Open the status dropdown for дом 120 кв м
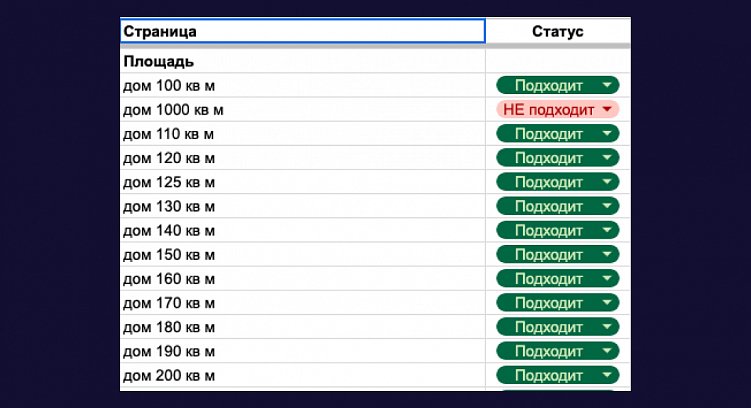The width and height of the screenshot is (751, 408). click(558, 158)
